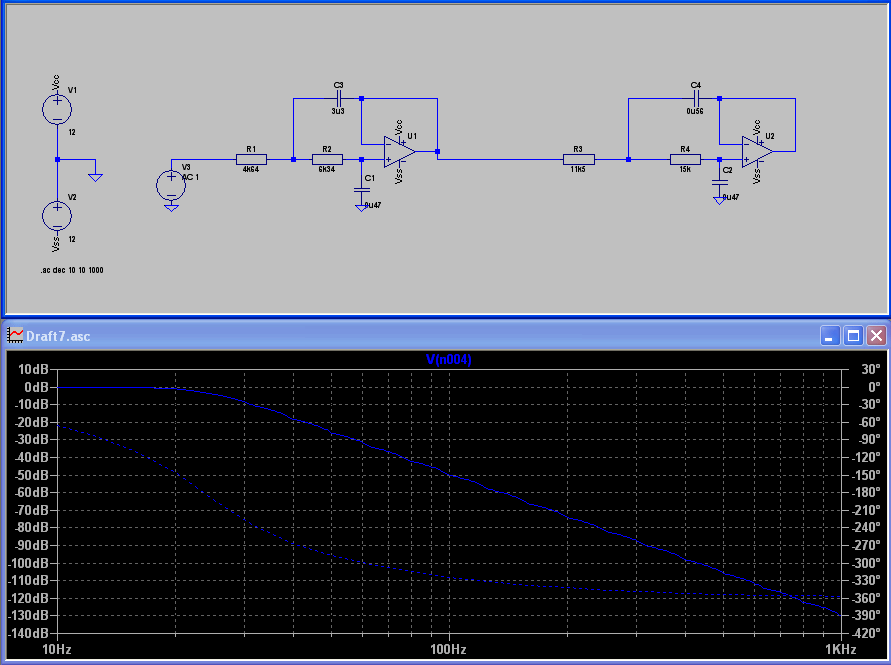891x665 pixels.
Task: Click the -420° label on phase axis
Action: [x=865, y=633]
